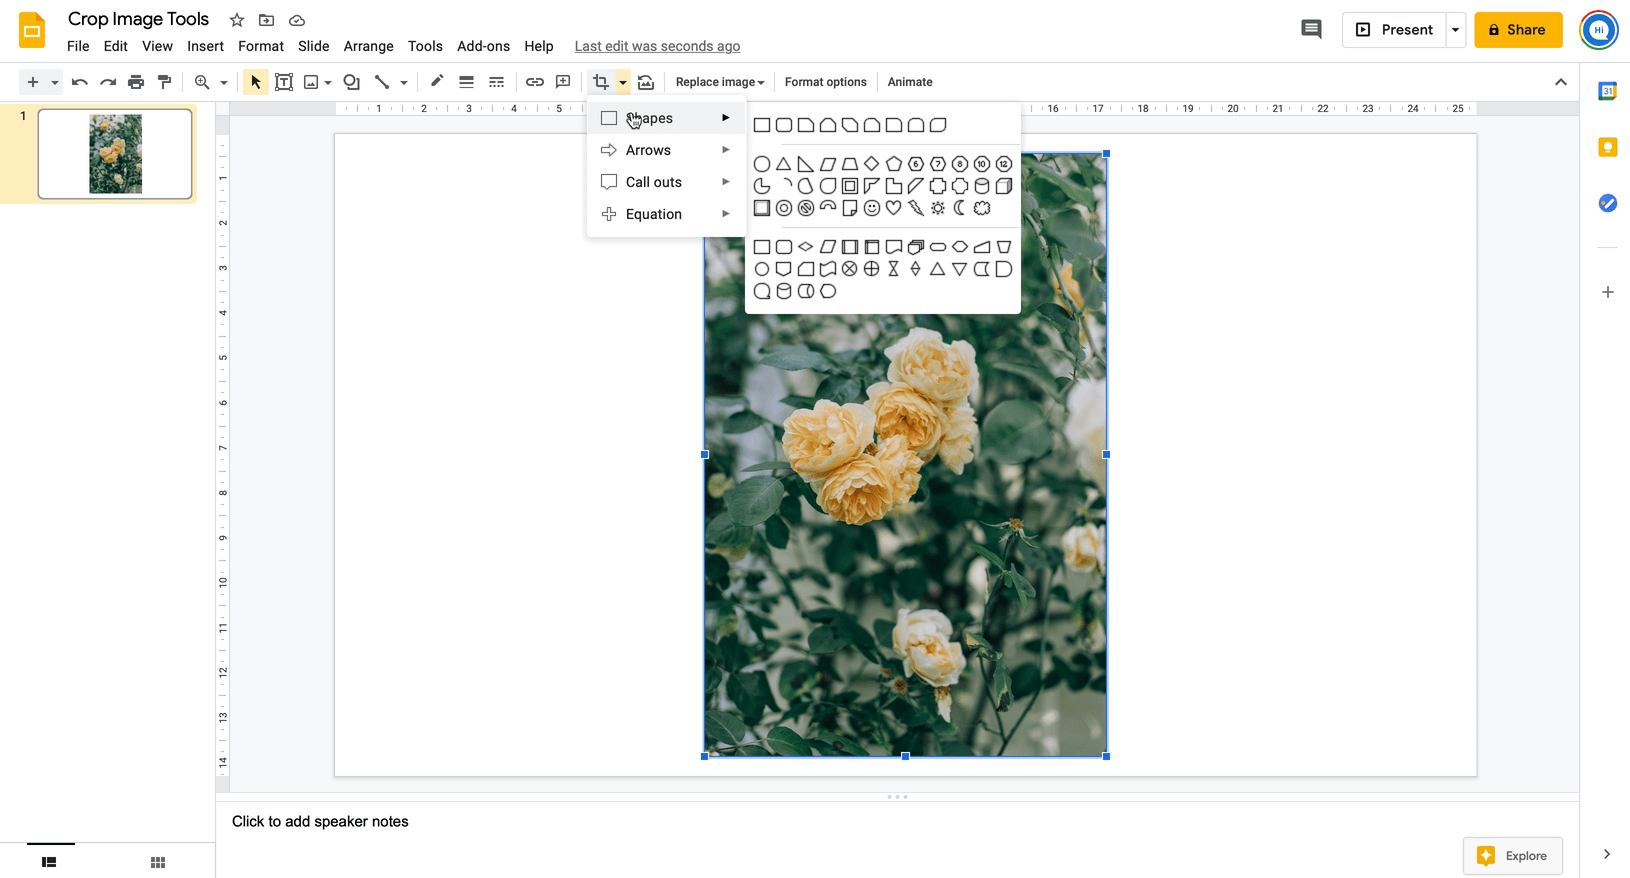1630x878 pixels.
Task: Select the right triangle shape
Action: pyautogui.click(x=806, y=164)
